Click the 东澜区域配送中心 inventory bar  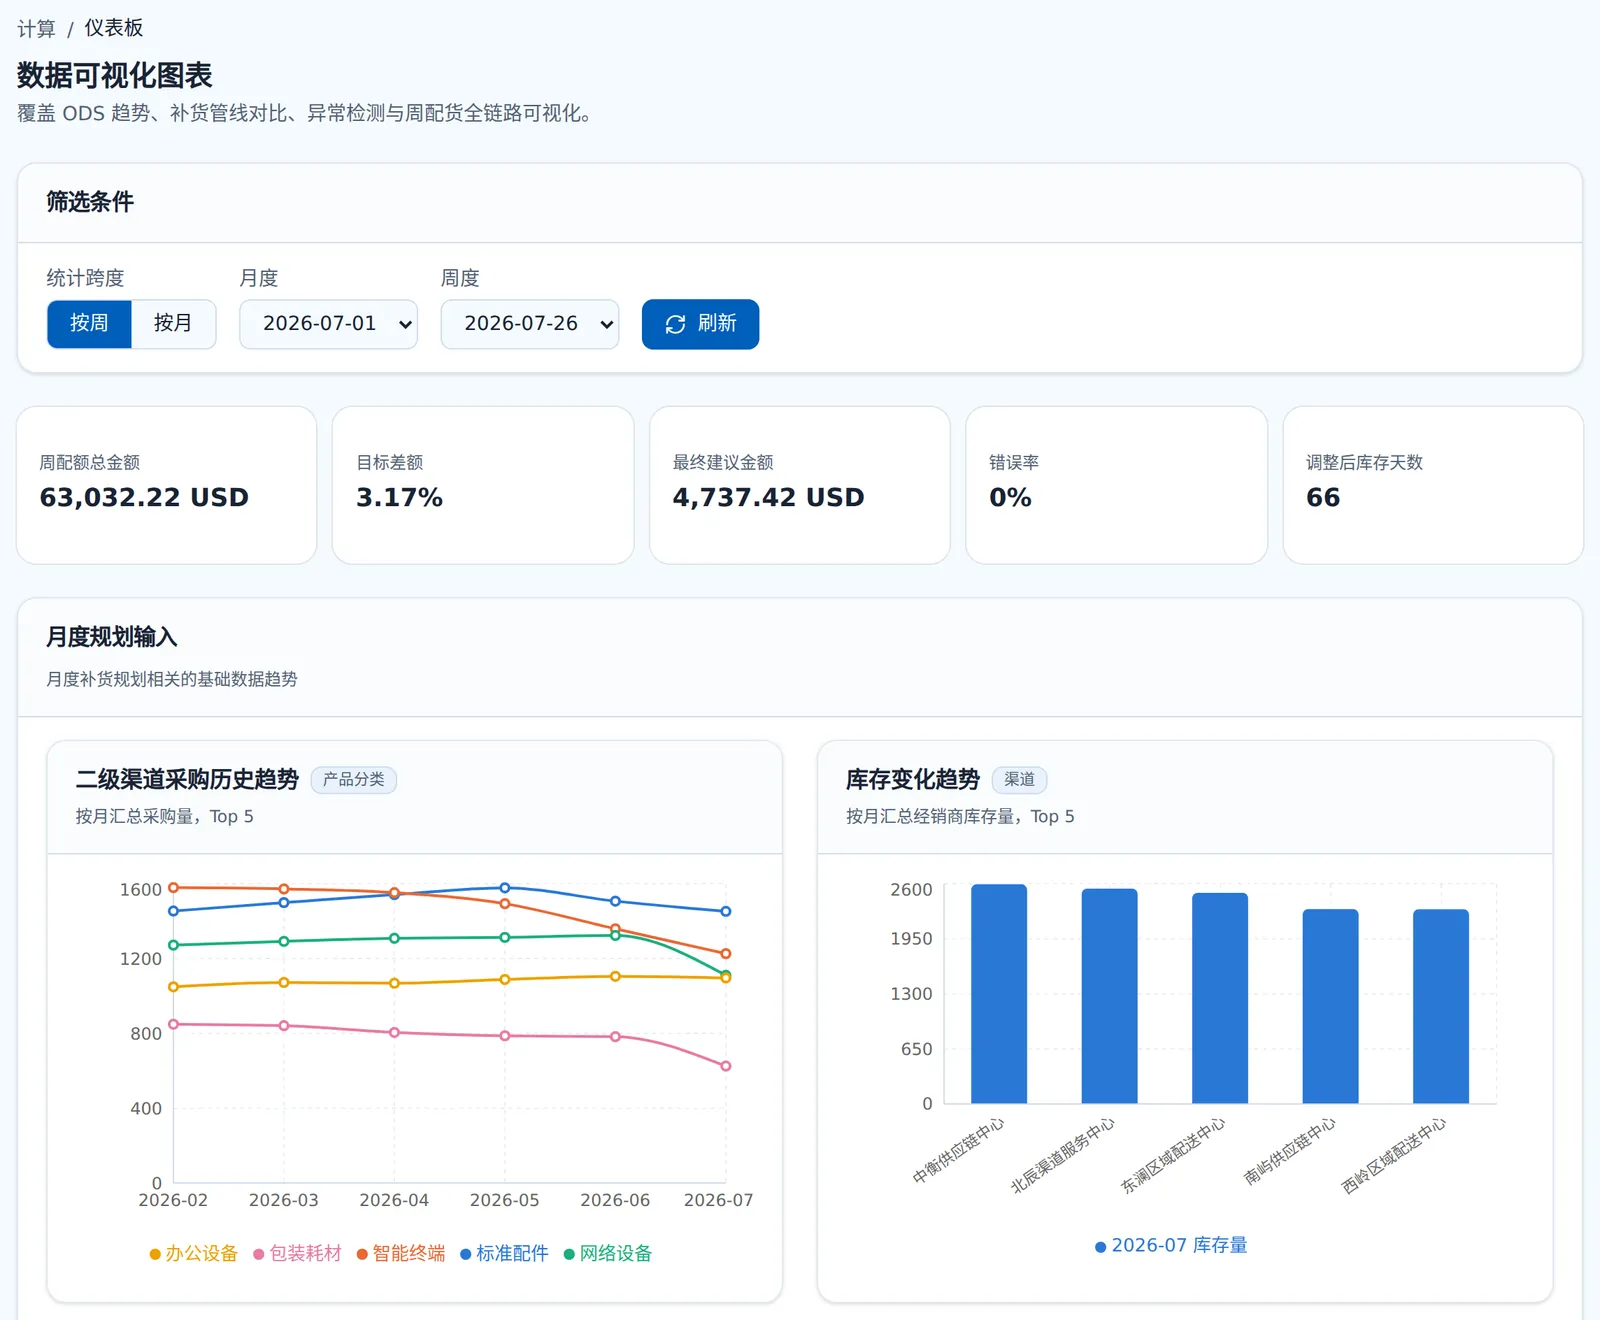(x=1220, y=998)
